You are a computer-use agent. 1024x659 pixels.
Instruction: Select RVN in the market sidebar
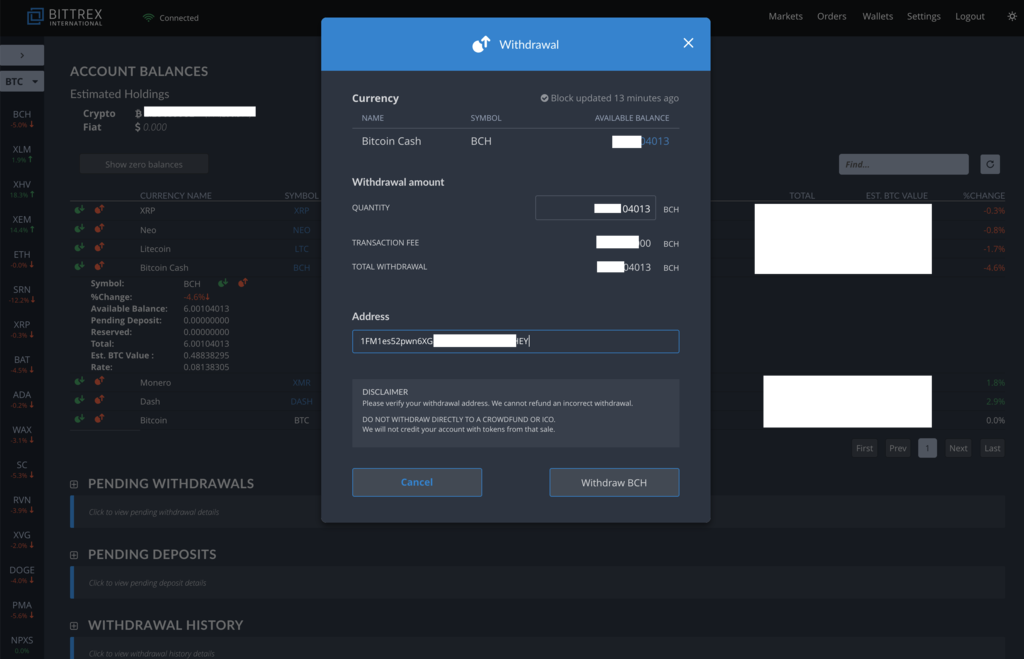point(22,504)
